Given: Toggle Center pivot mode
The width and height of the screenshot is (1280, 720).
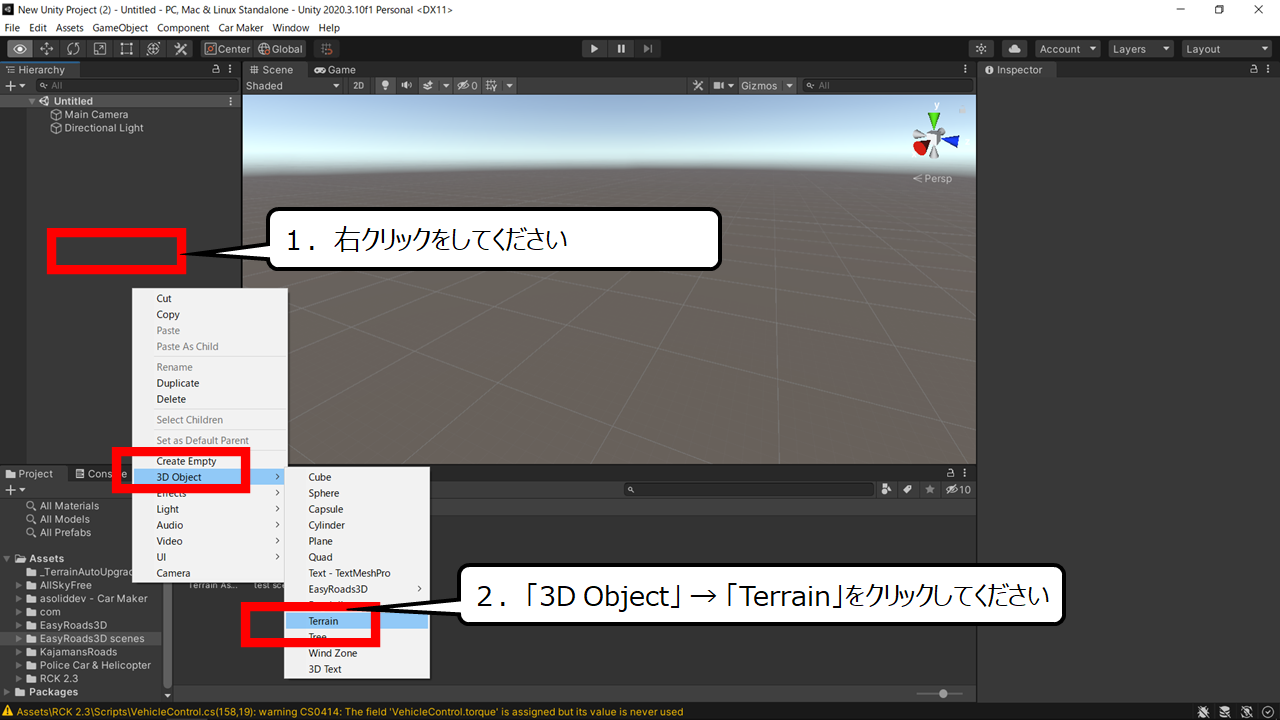Looking at the screenshot, I should (x=227, y=49).
